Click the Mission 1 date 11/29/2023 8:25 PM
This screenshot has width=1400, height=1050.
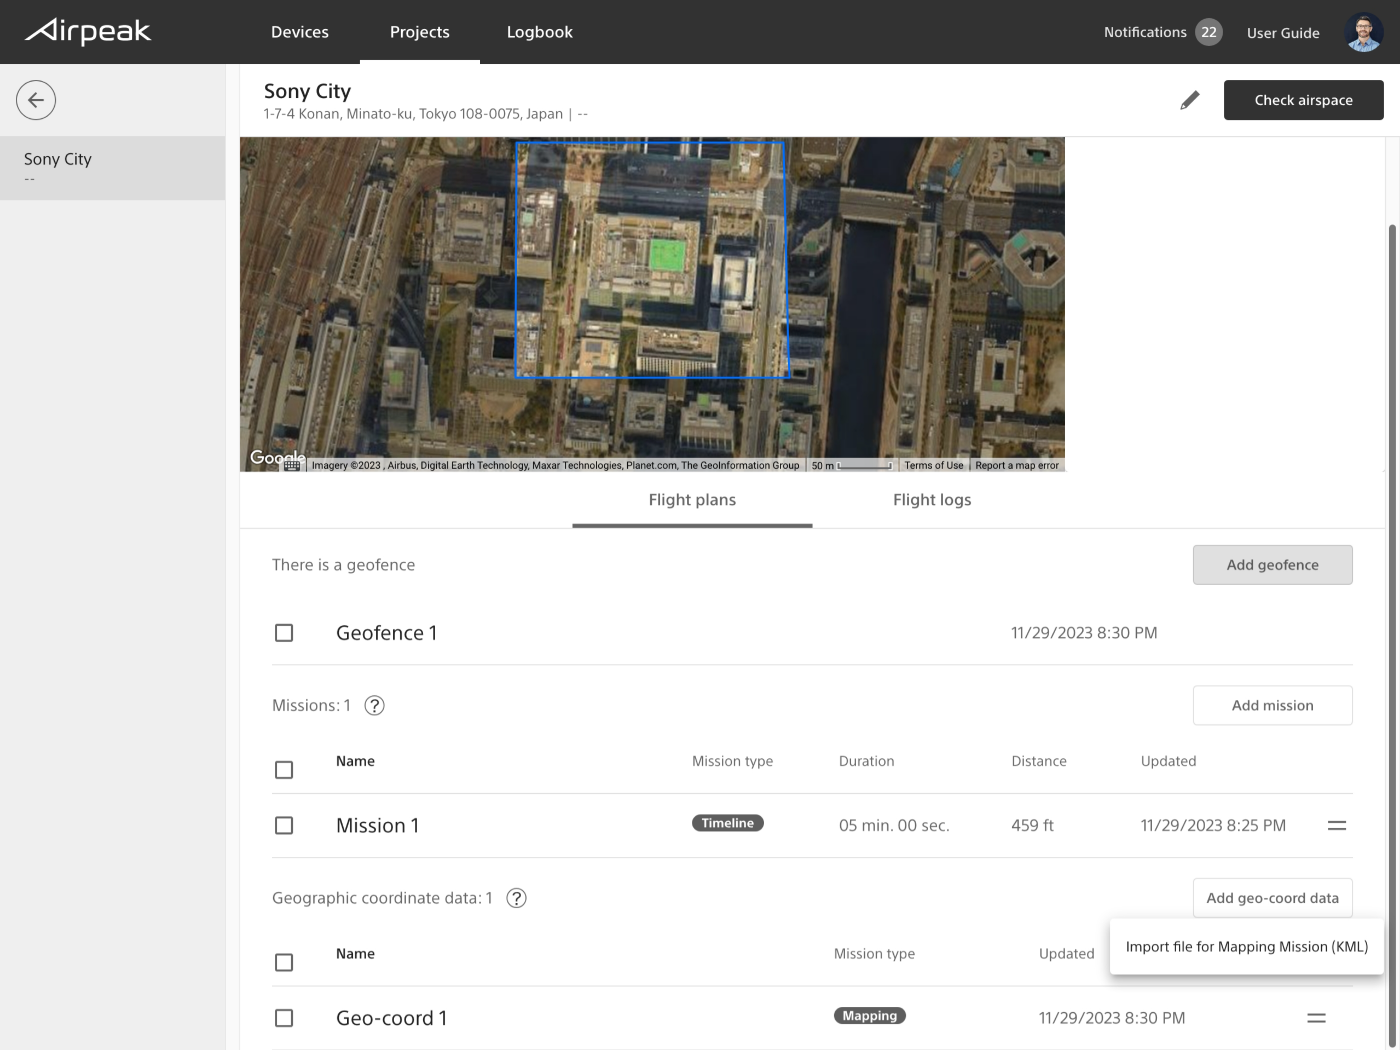(x=1213, y=826)
